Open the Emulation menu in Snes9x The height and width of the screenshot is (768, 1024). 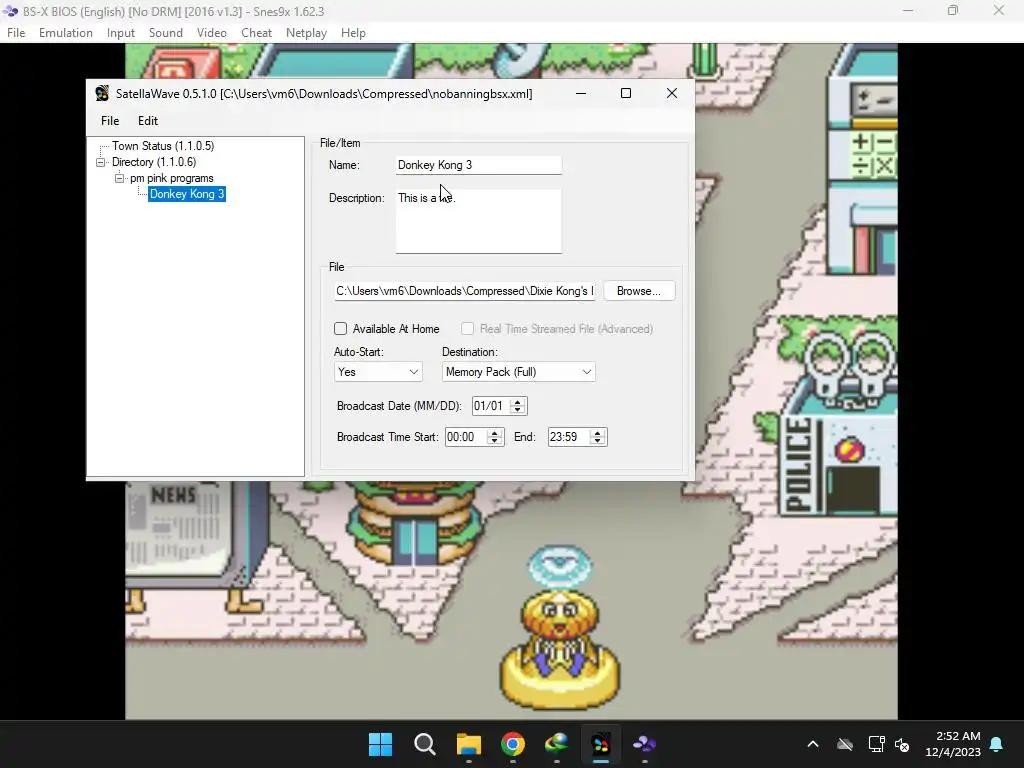point(65,33)
